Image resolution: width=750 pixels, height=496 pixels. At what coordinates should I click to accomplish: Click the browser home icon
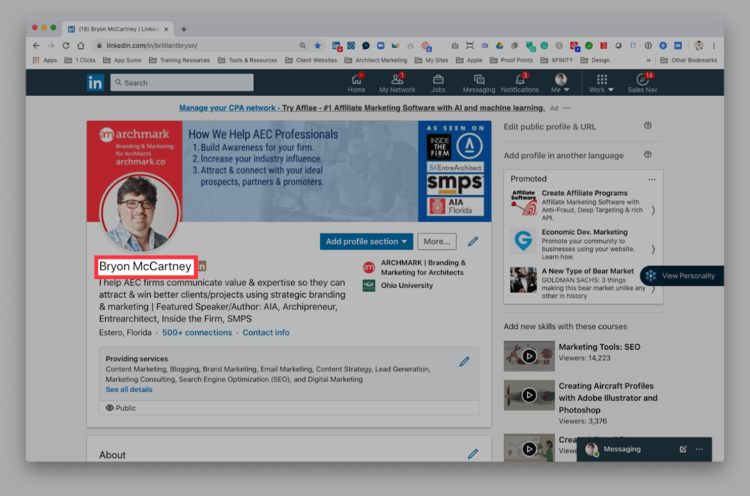pyautogui.click(x=81, y=45)
